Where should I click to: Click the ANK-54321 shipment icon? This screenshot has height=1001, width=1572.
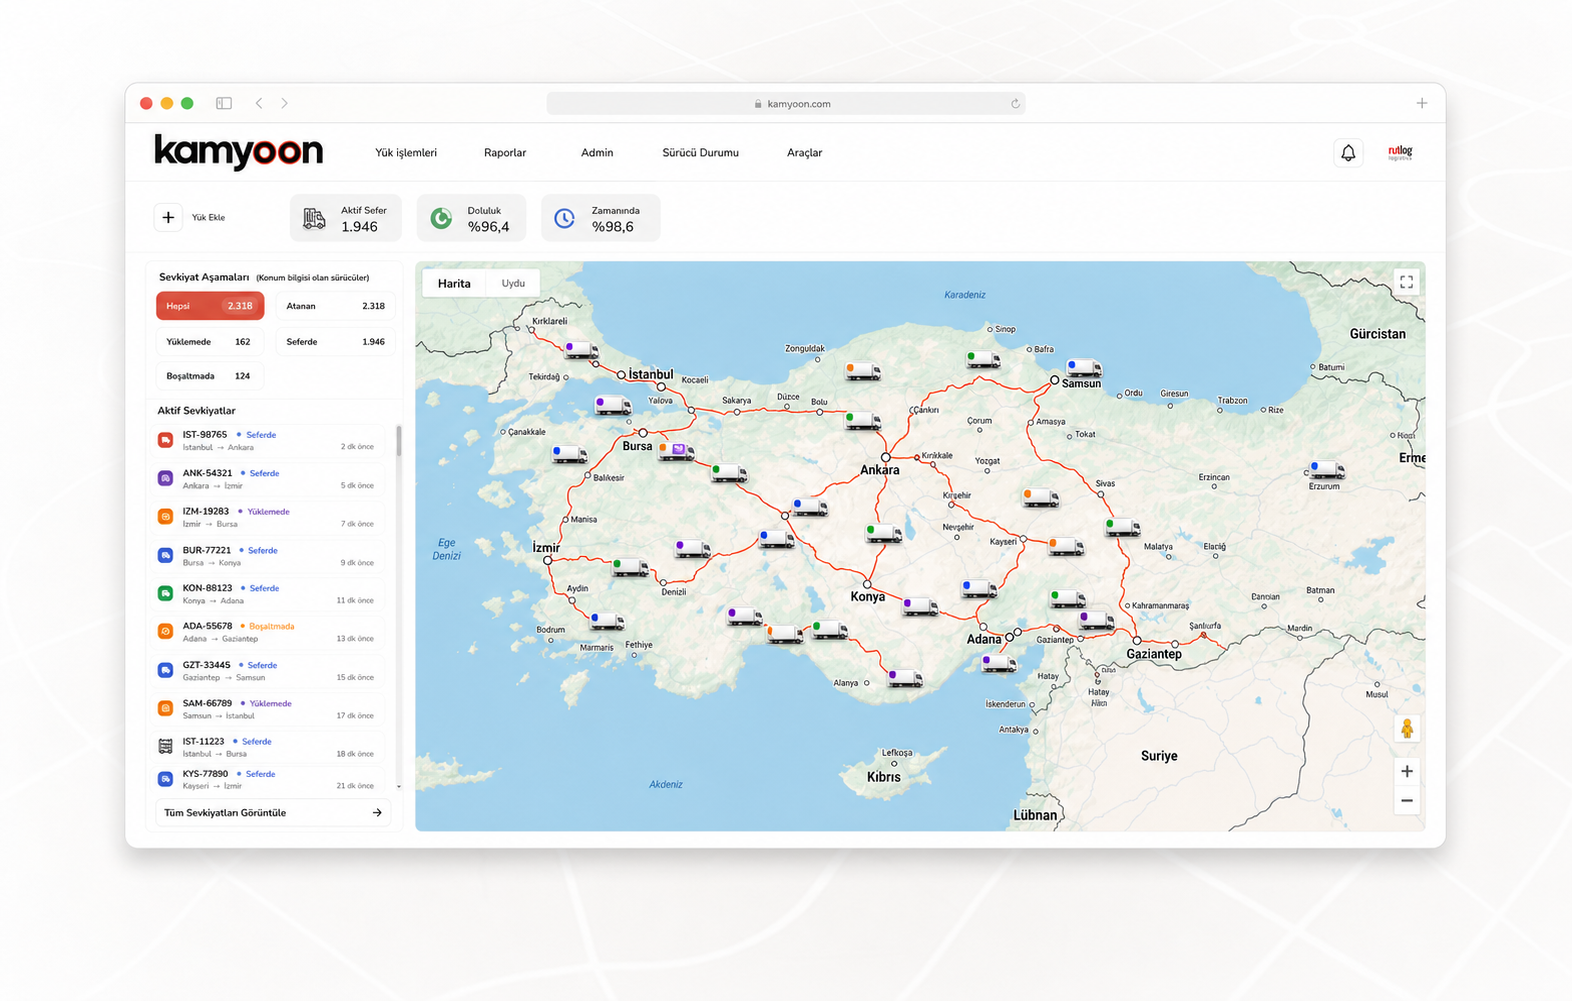[166, 478]
